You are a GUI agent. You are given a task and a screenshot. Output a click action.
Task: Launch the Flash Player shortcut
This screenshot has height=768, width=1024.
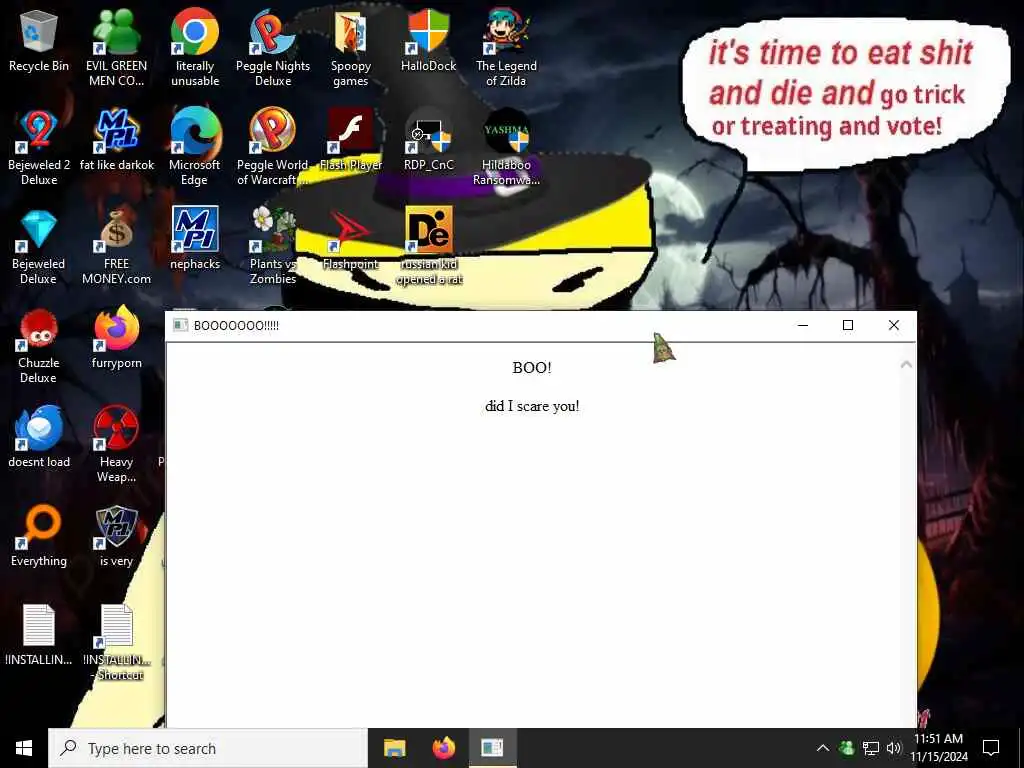click(x=351, y=140)
